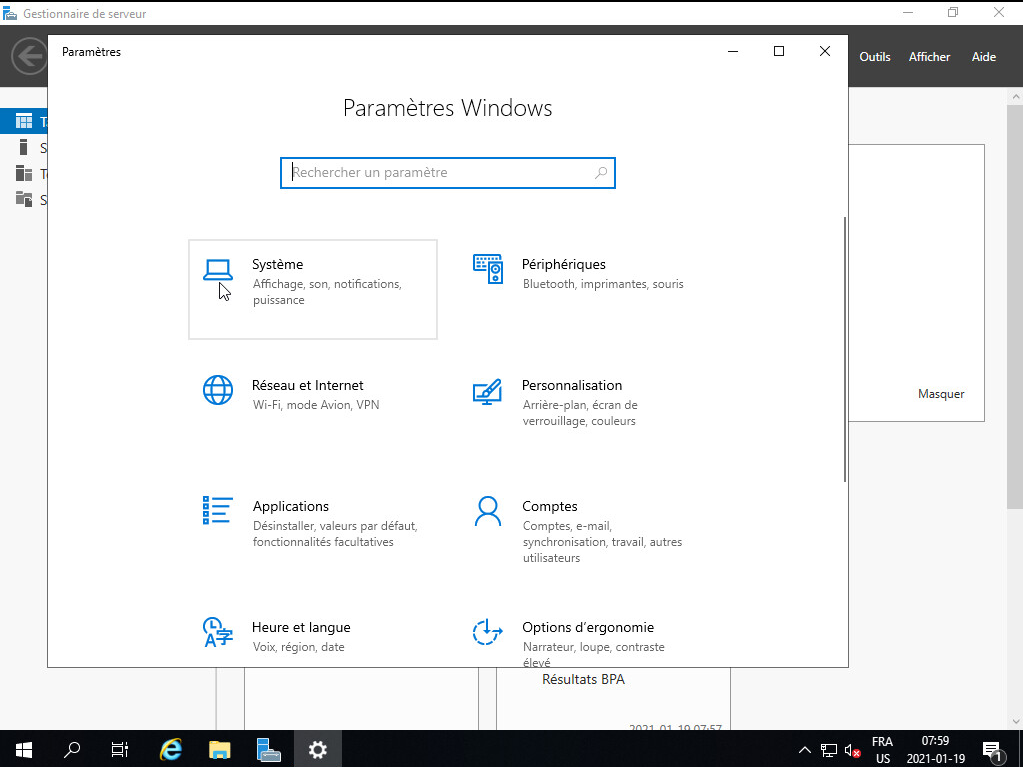Click the Résultats BPA link
The image size is (1023, 767).
583,680
